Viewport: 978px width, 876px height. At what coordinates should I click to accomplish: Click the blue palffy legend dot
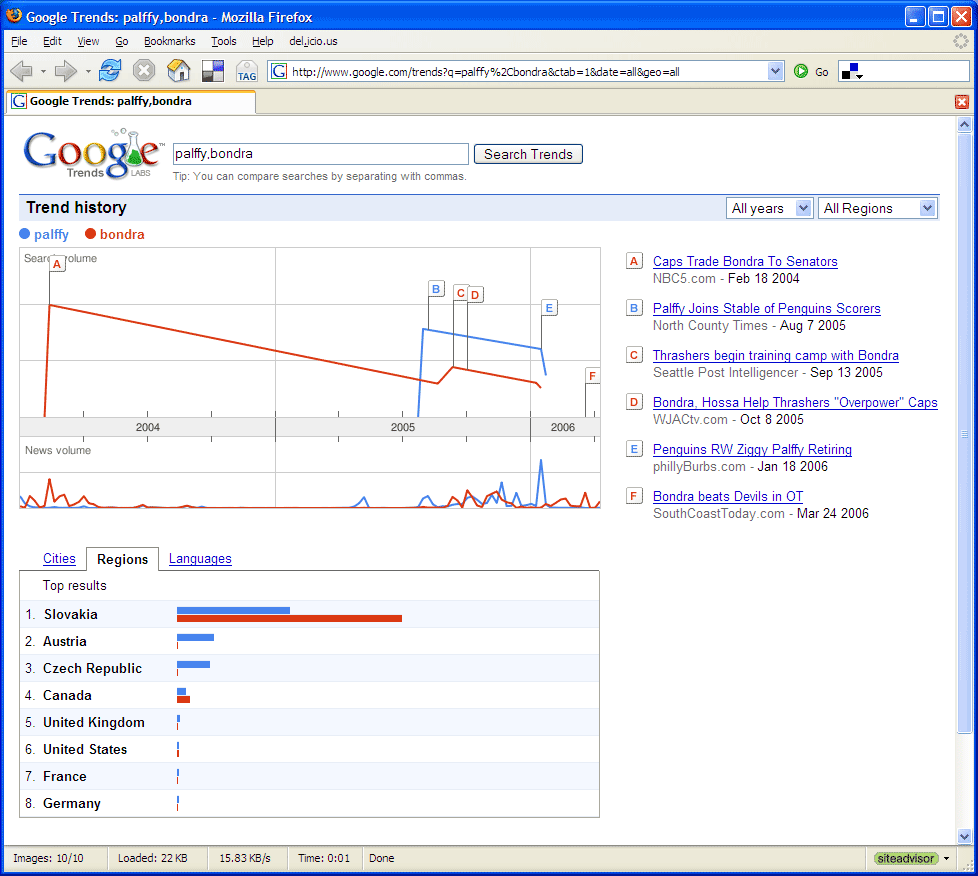[24, 234]
